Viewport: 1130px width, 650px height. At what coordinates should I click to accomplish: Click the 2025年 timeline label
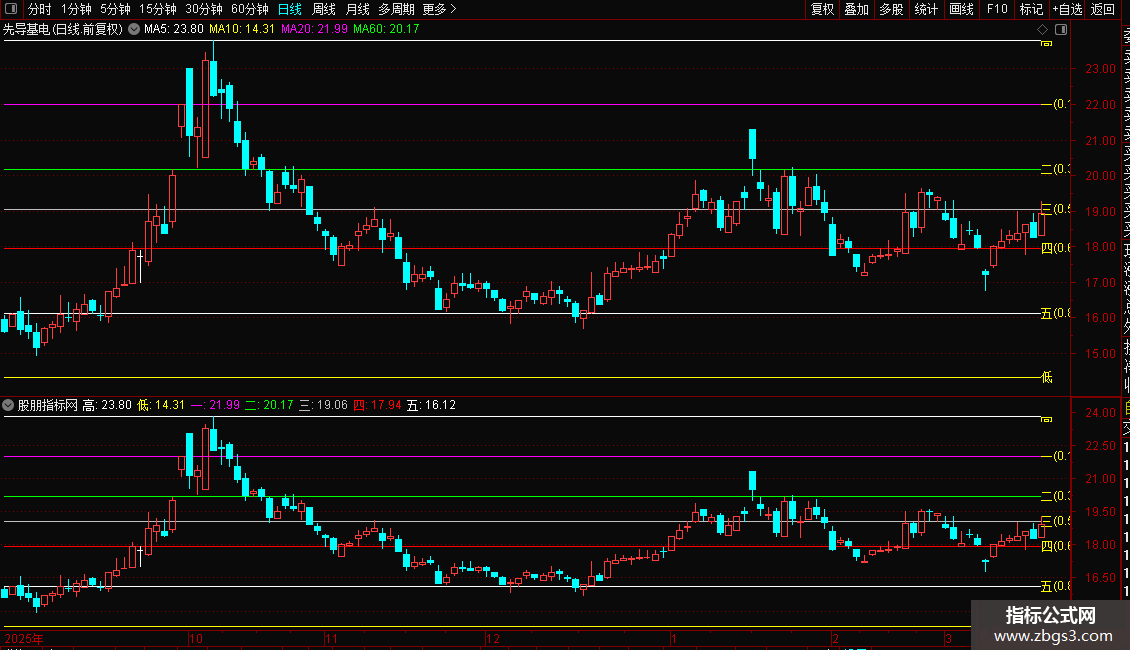24,639
